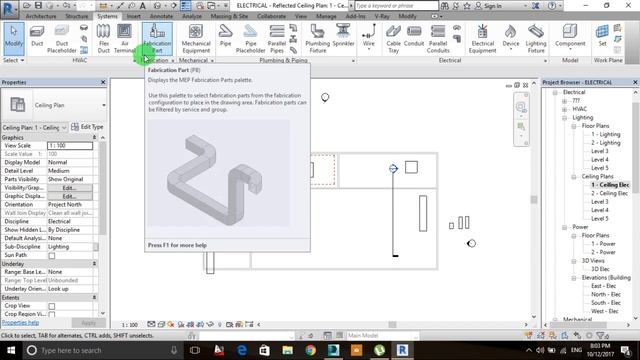Select the Electrical Equipment tool
Viewport: 640px width, 360px height.
click(x=482, y=39)
